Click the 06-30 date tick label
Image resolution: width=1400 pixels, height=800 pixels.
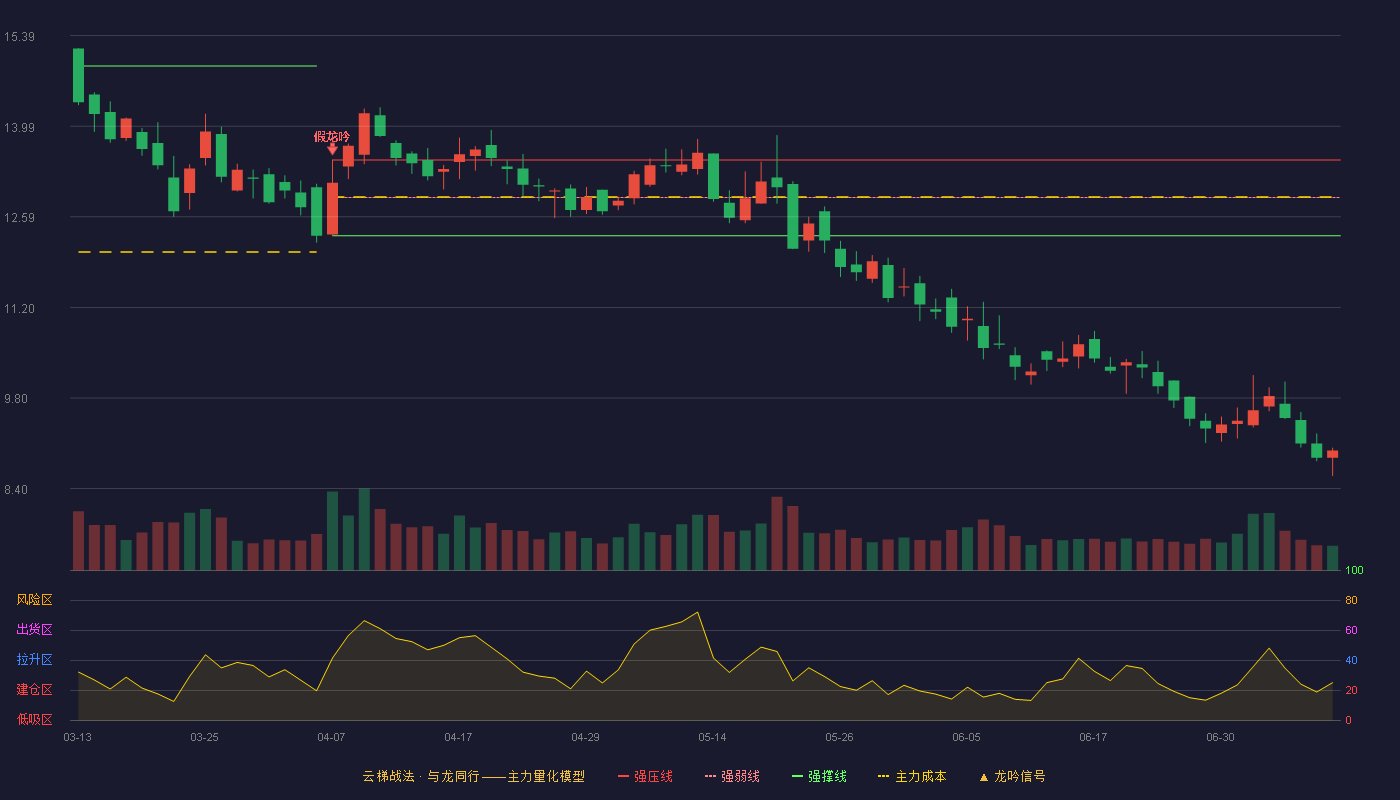1220,737
